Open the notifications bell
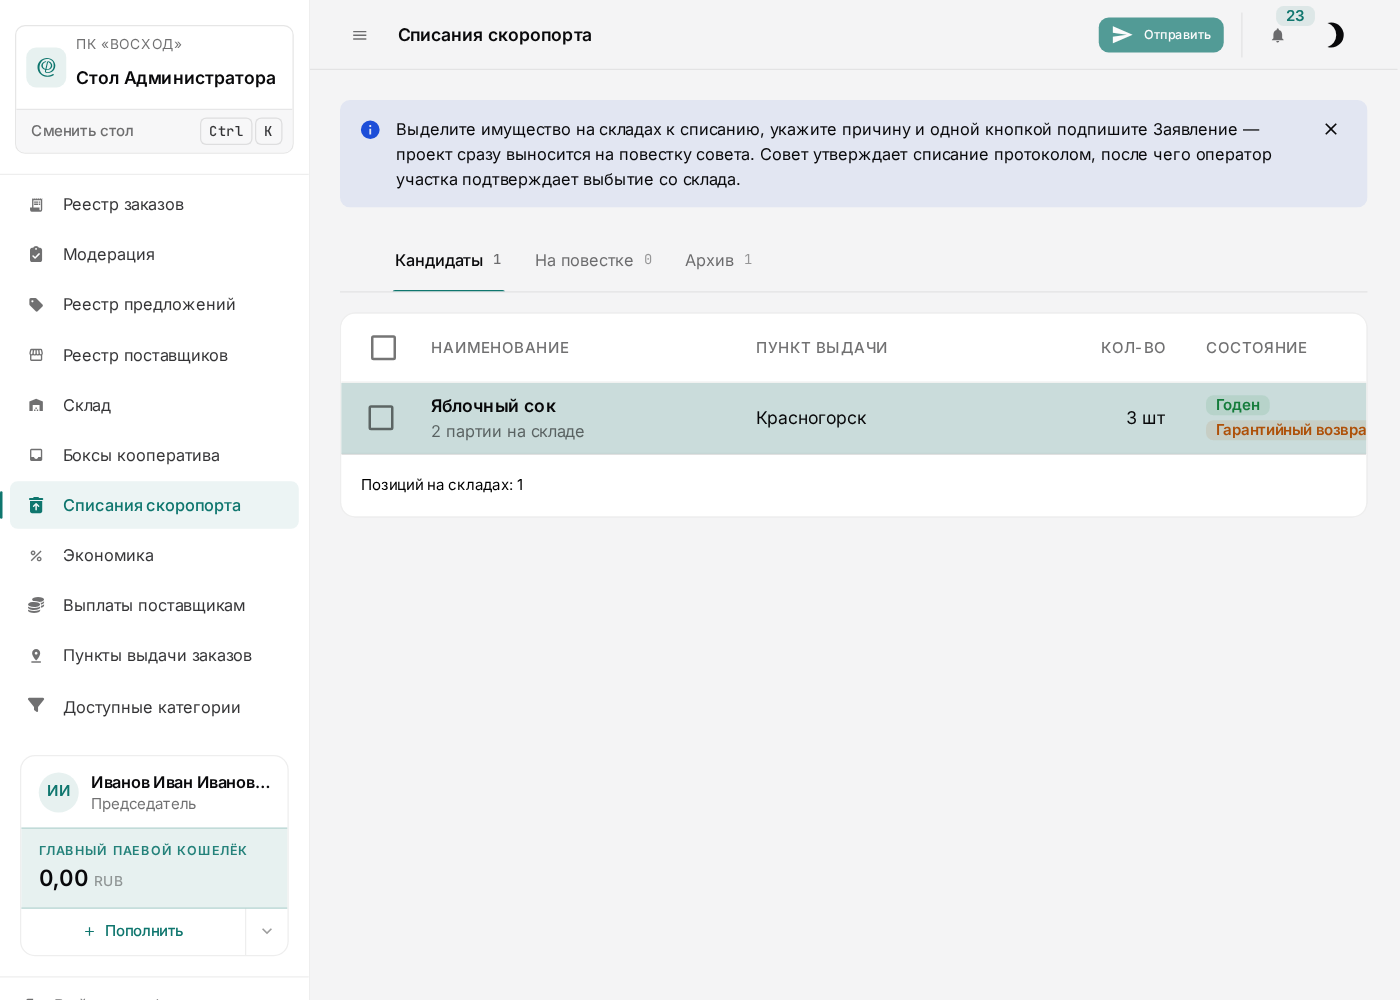The width and height of the screenshot is (1400, 1000). (1277, 36)
